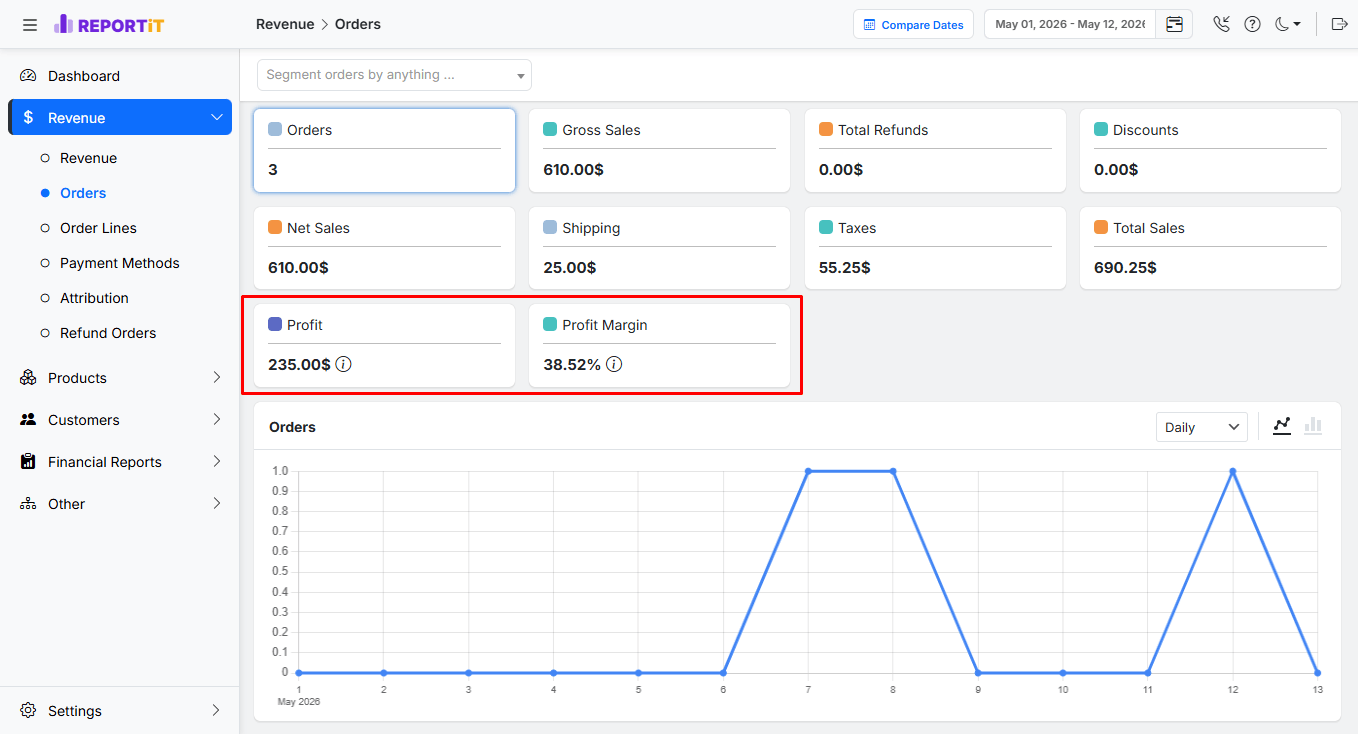Viewport: 1358px width, 734px height.
Task: Open the Daily interval dropdown
Action: click(x=1201, y=427)
